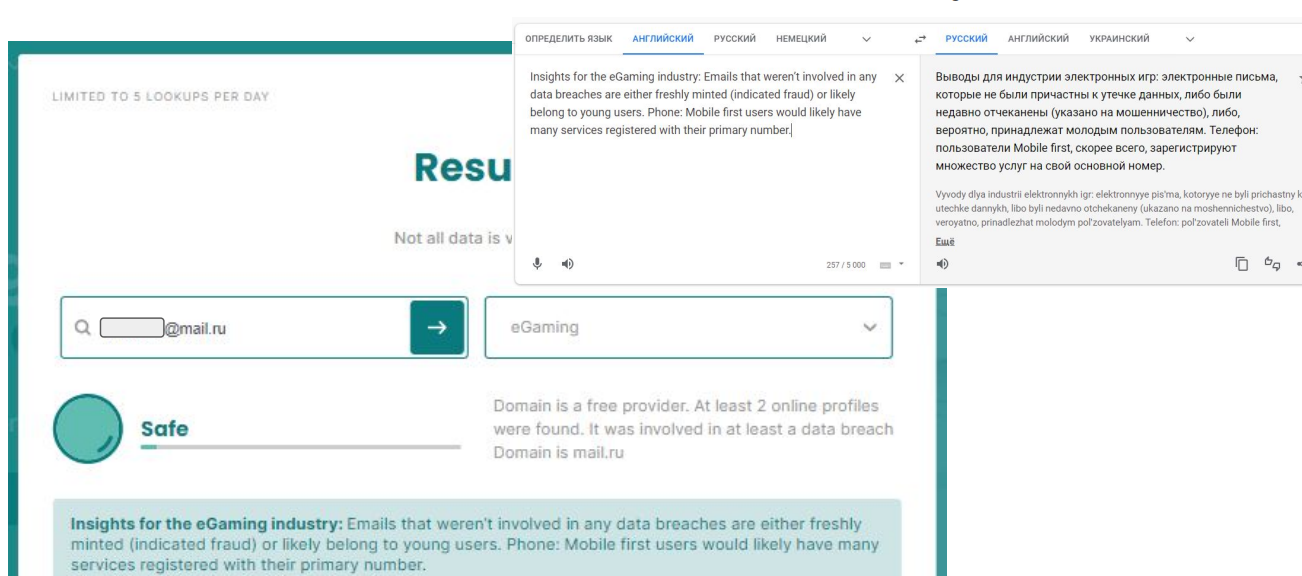Expand more source languages chevron
The width and height of the screenshot is (1302, 576).
point(866,39)
